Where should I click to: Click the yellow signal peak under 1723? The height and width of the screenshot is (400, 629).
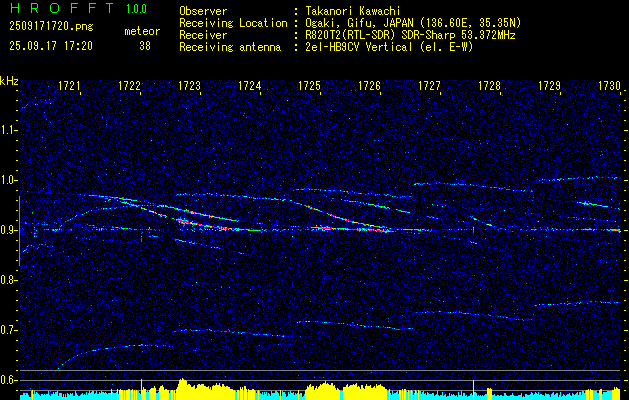[183, 385]
